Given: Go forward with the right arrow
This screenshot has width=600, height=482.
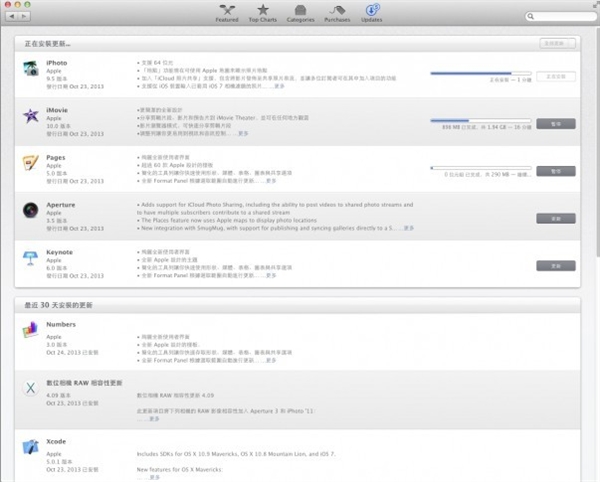Looking at the screenshot, I should 24,16.
